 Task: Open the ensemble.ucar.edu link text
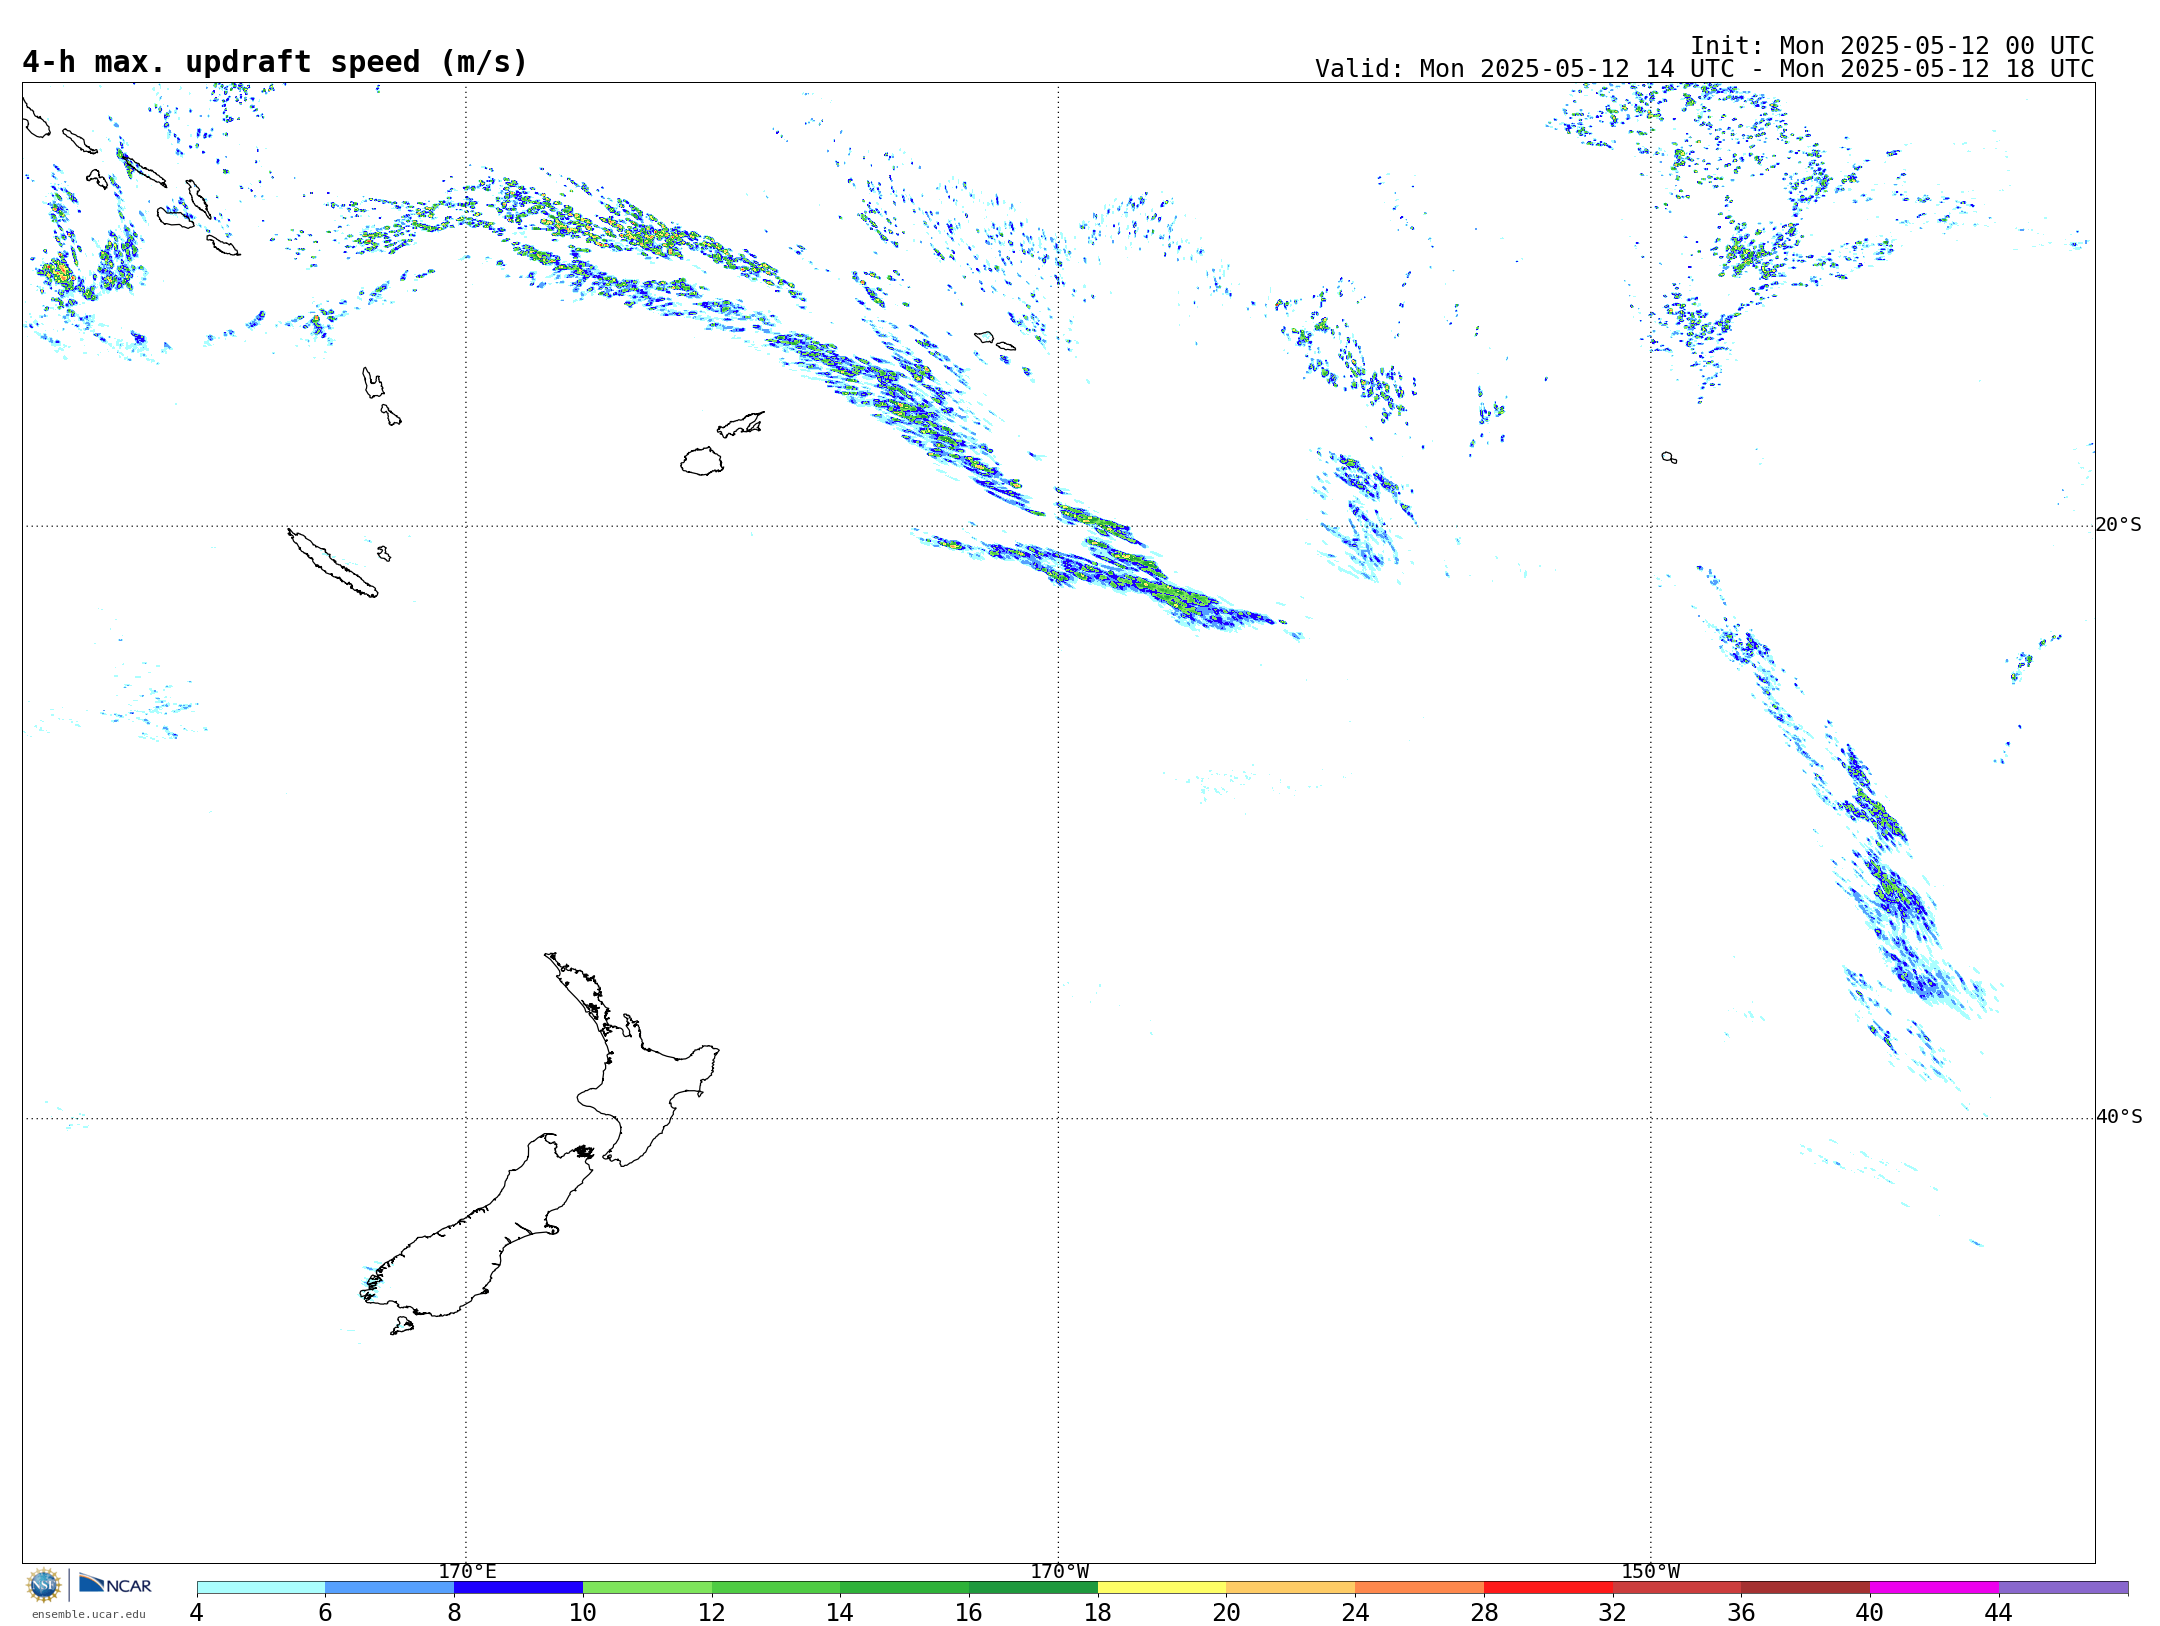point(88,1614)
